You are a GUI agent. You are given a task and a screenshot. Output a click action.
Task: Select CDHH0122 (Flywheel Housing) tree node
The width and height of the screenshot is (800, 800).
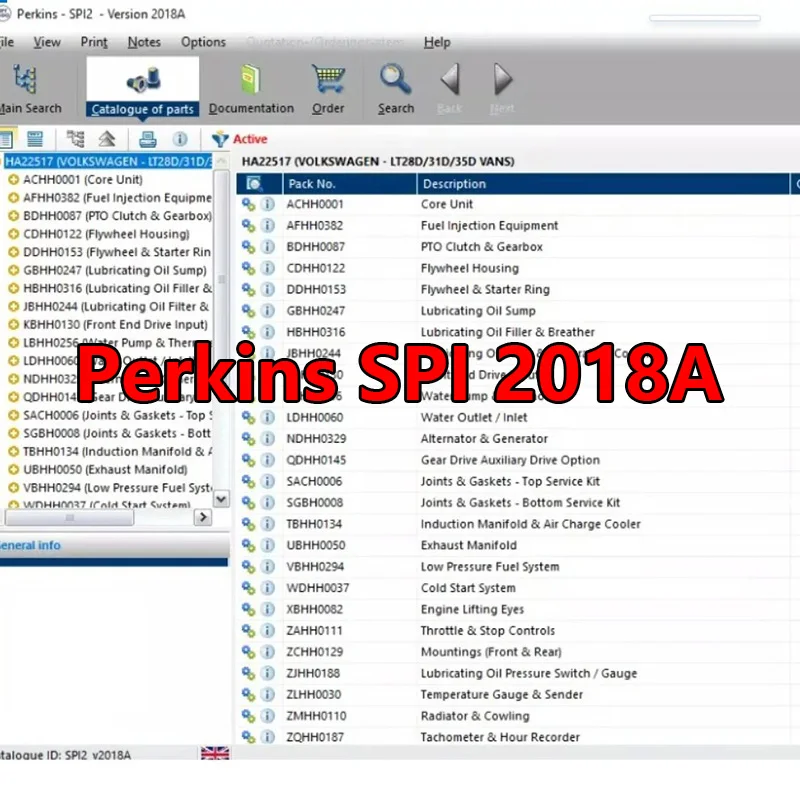(106, 234)
